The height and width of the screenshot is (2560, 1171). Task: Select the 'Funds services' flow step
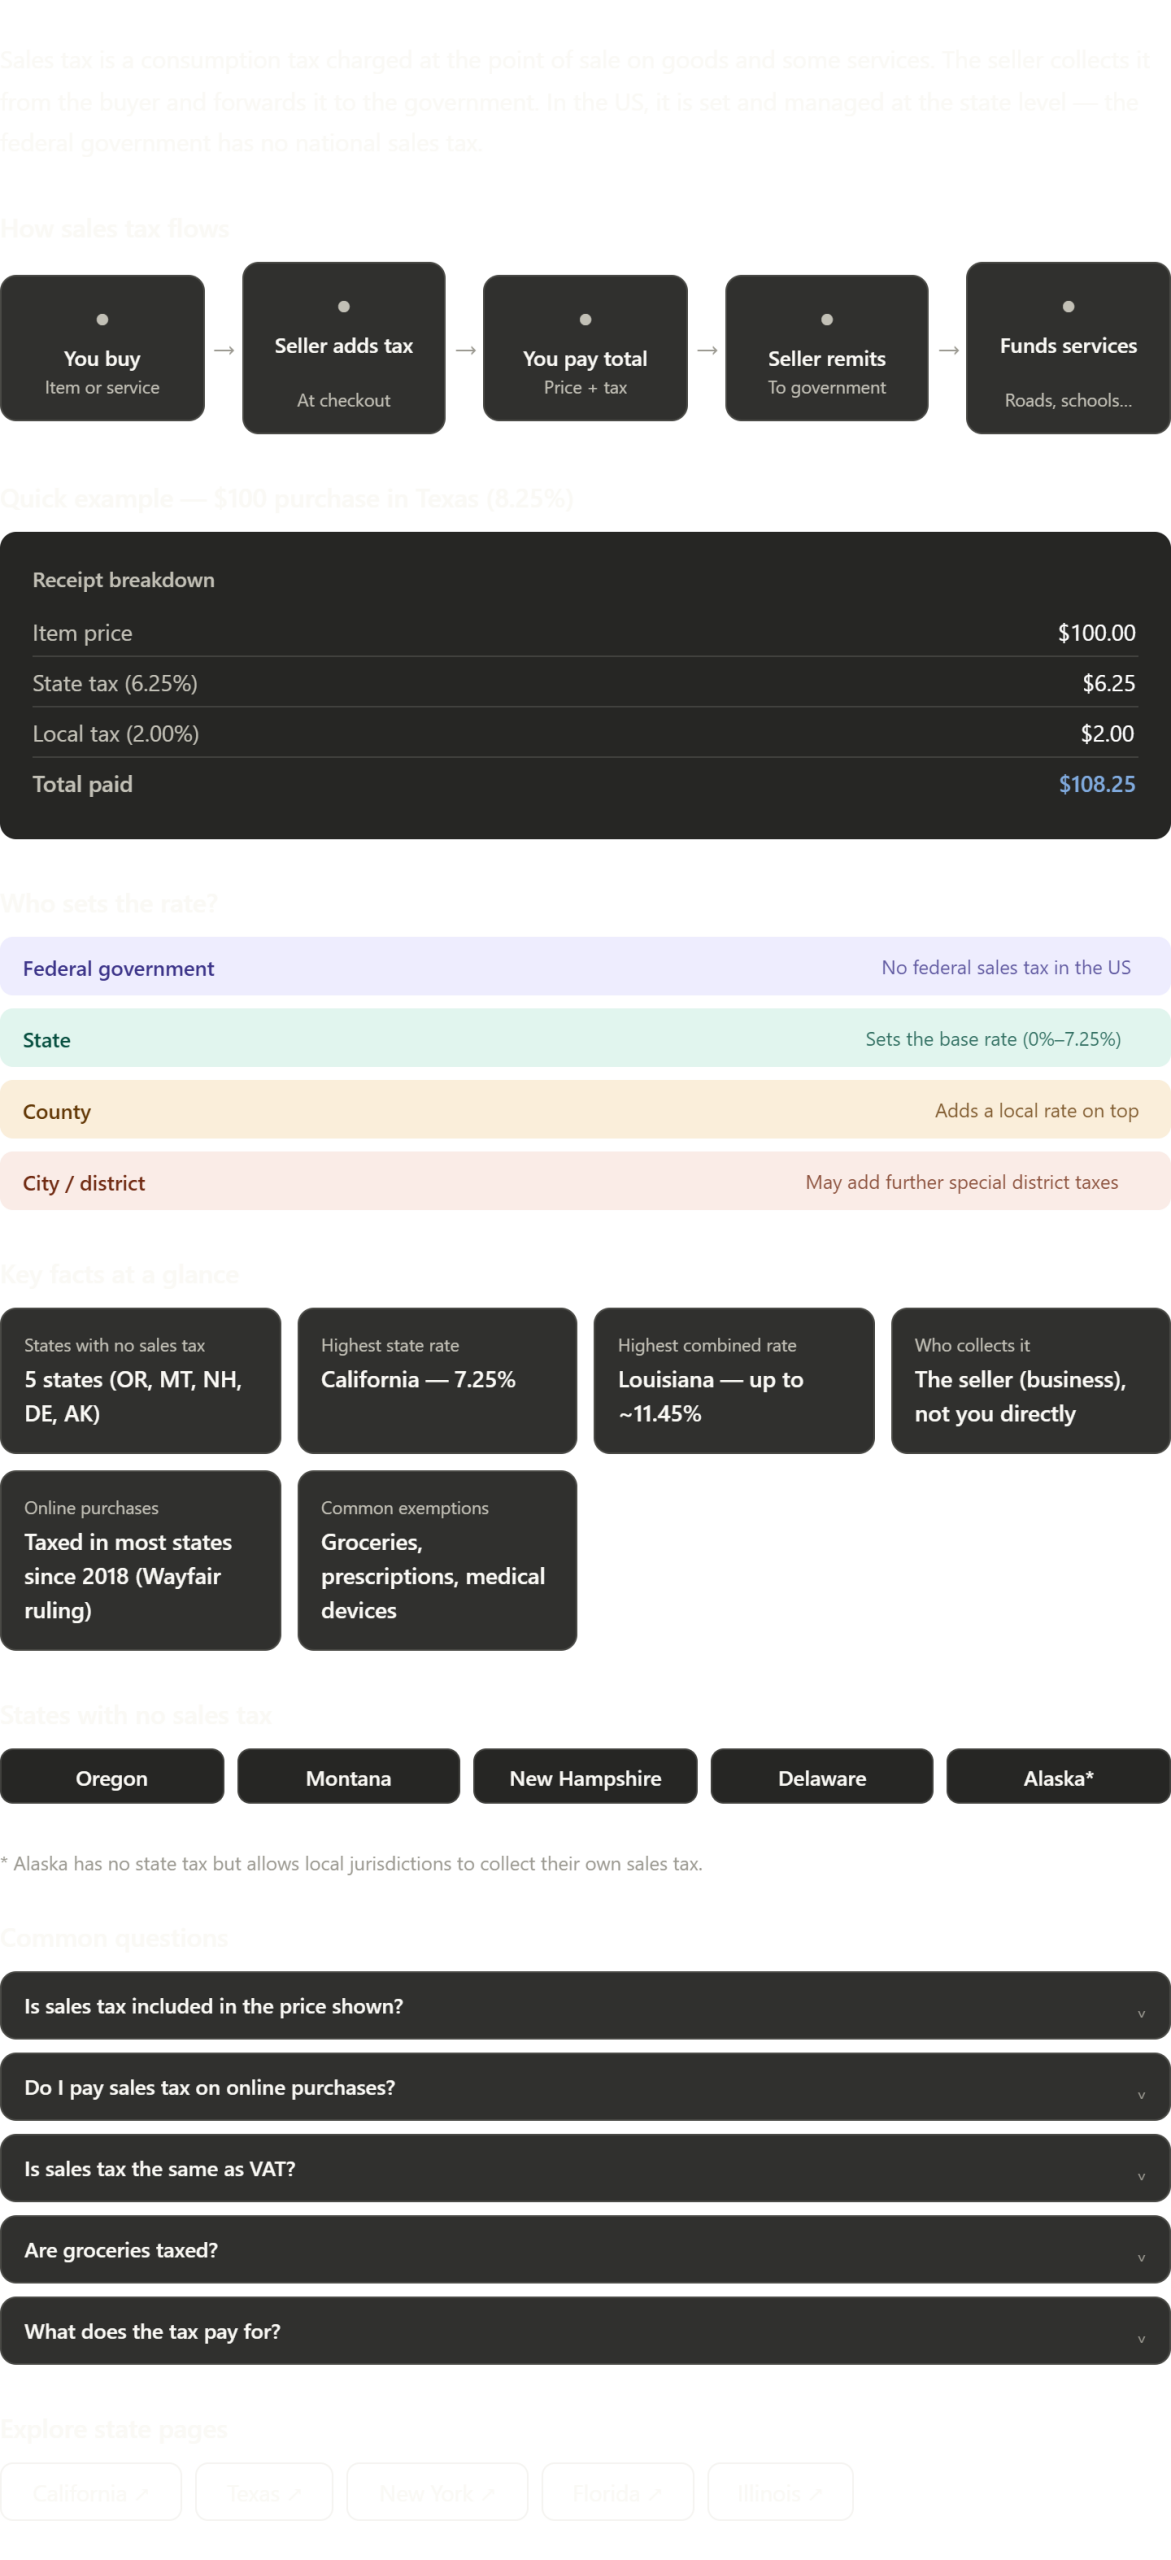(1068, 348)
